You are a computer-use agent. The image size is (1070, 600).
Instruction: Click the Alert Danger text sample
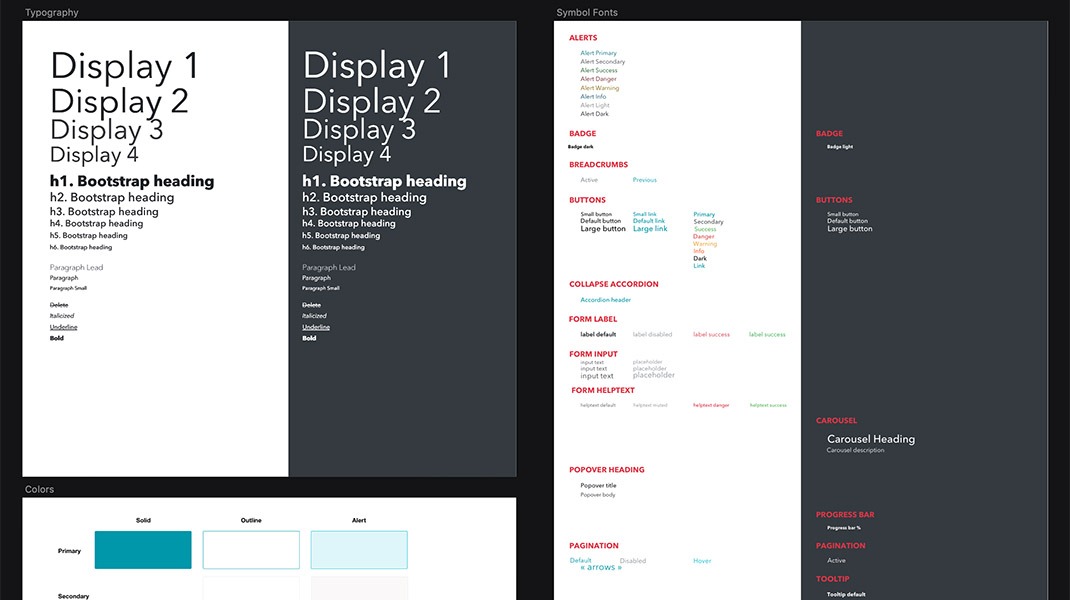click(599, 79)
